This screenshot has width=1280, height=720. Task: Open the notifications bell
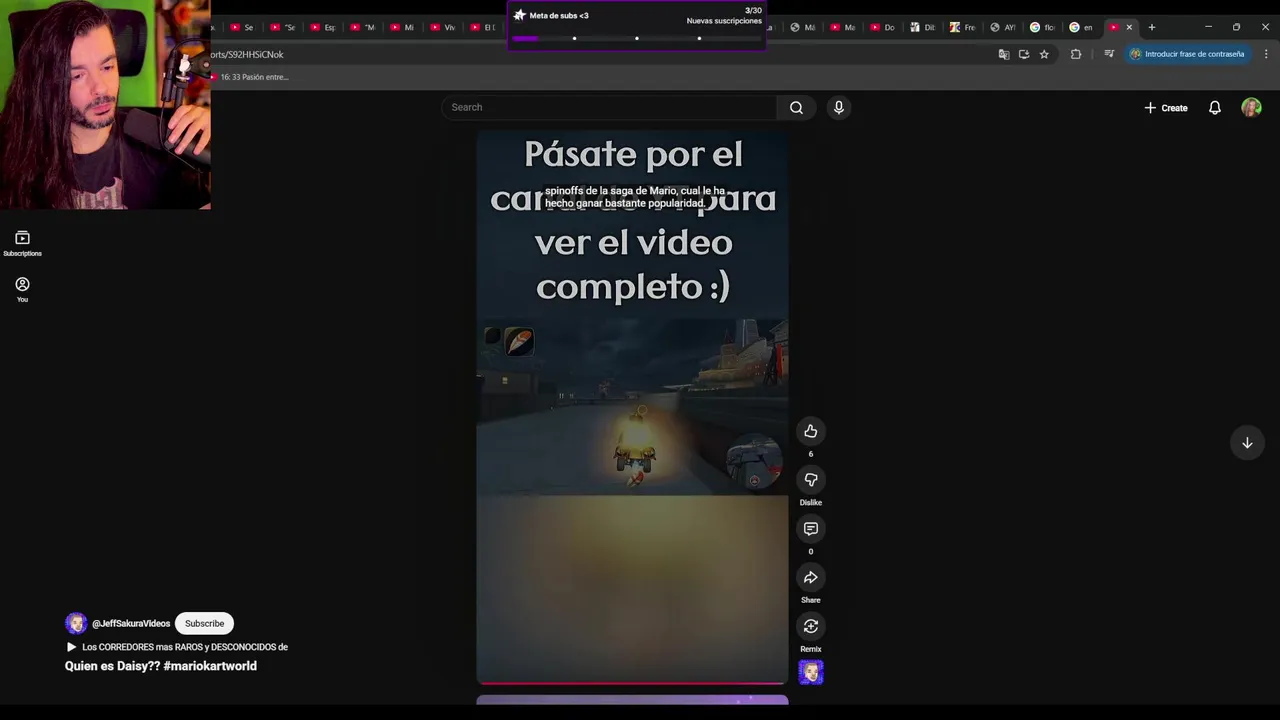point(1215,108)
